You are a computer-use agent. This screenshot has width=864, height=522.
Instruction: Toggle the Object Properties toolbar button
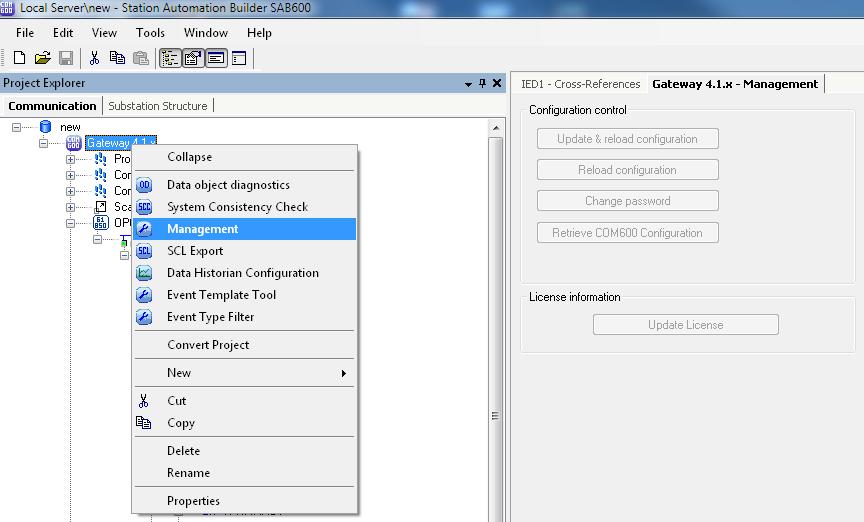tap(193, 58)
